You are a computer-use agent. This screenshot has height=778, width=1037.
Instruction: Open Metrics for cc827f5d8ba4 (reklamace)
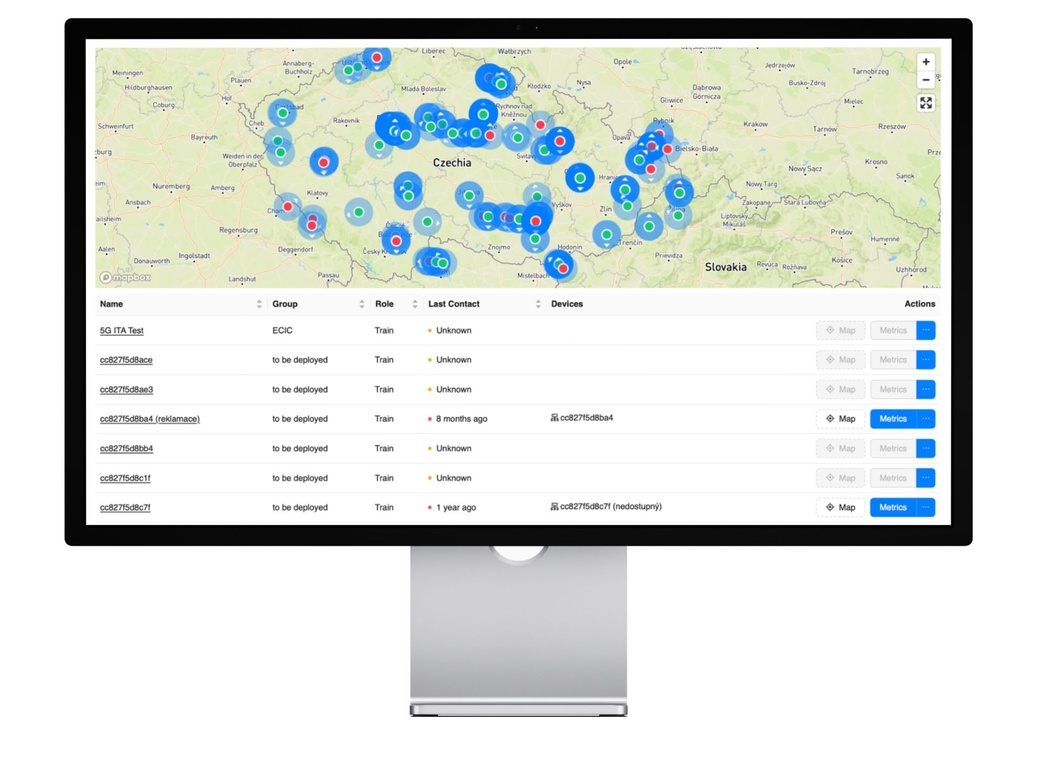(x=892, y=419)
